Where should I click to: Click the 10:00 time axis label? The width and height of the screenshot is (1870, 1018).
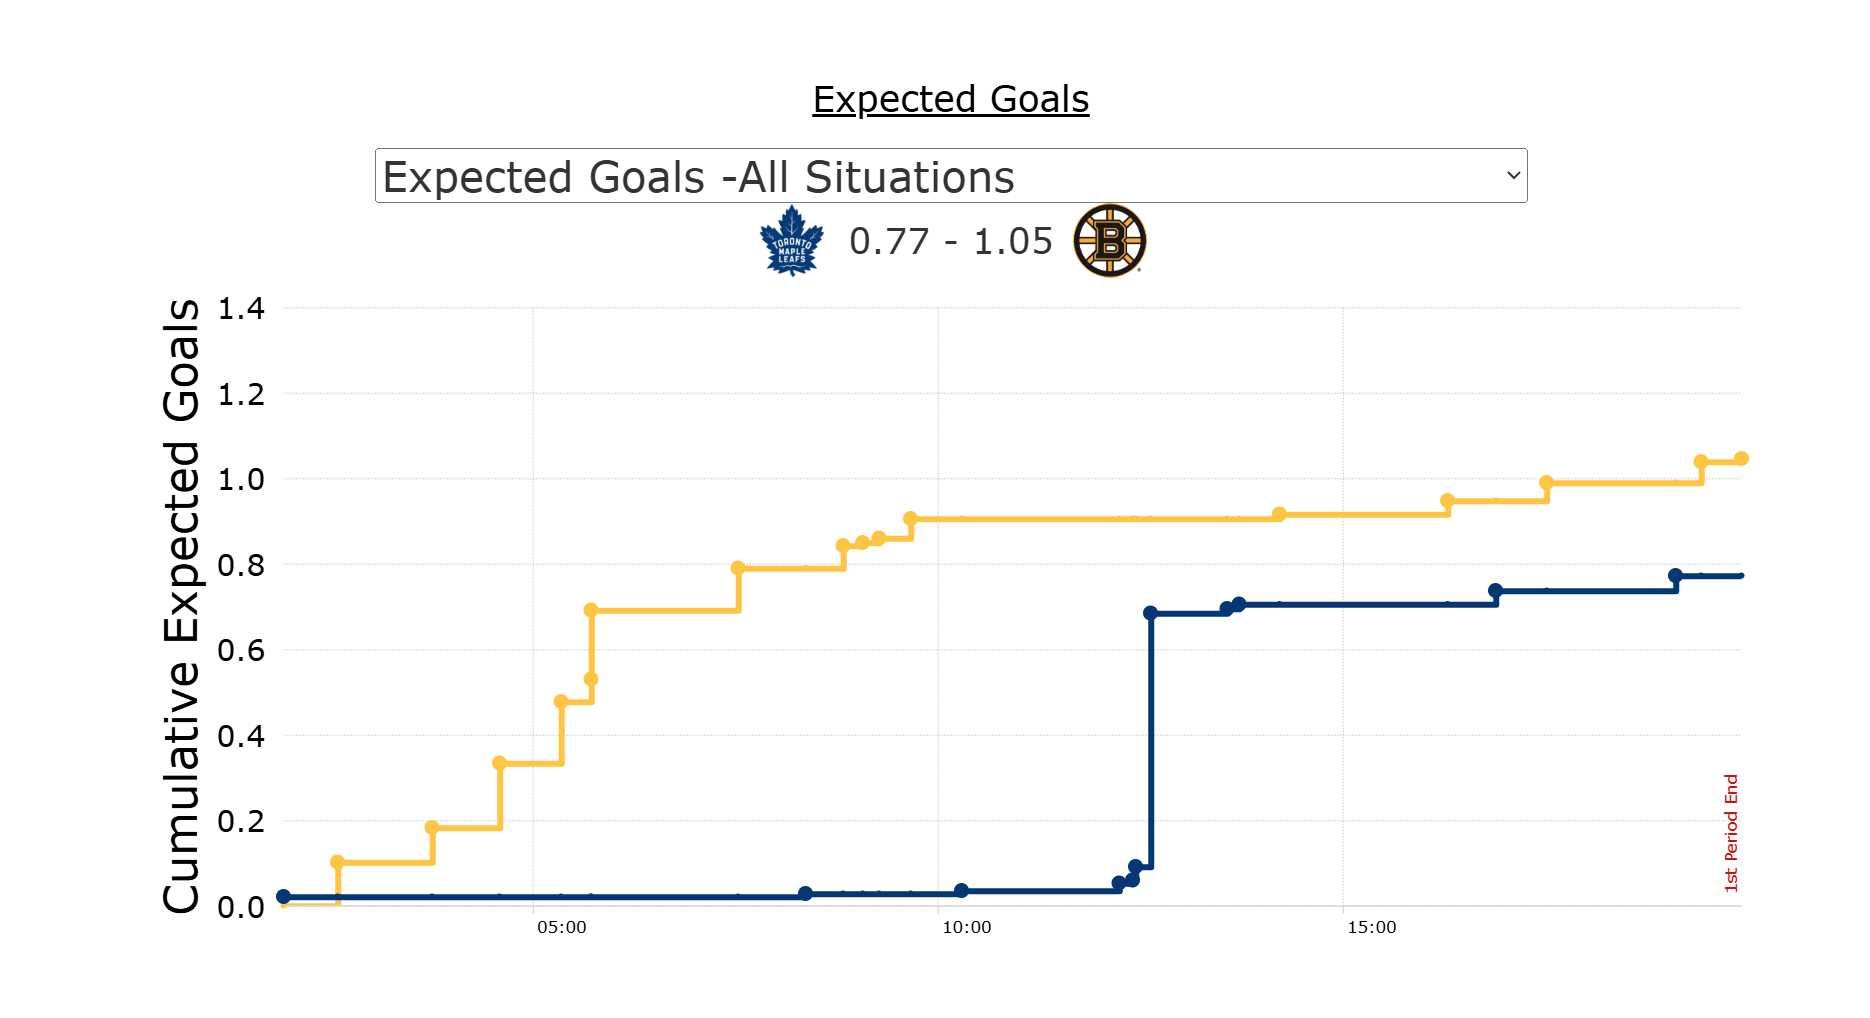pyautogui.click(x=967, y=927)
